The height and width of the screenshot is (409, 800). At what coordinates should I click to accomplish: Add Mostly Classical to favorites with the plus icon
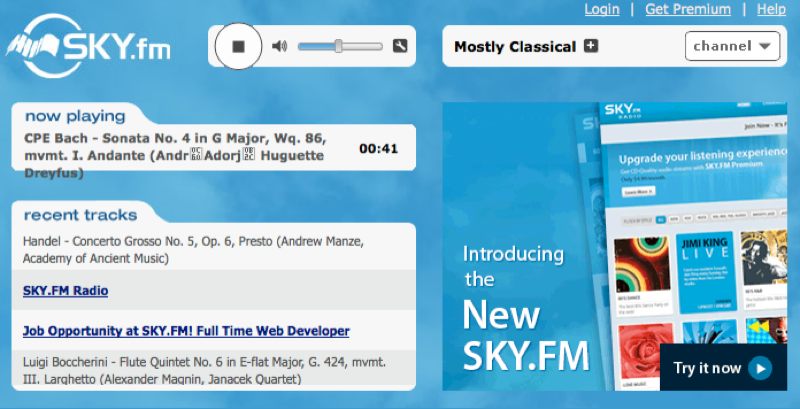click(591, 46)
